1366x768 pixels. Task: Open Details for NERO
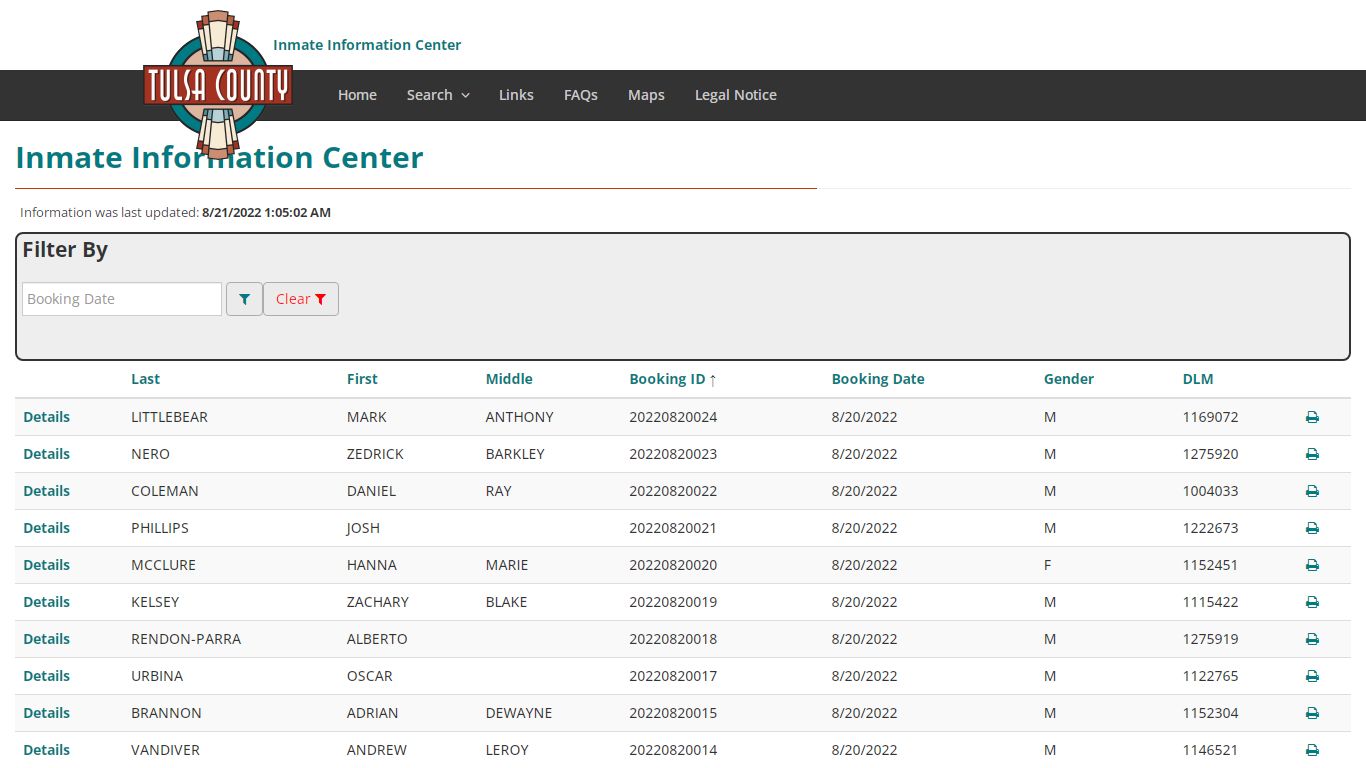click(x=47, y=454)
